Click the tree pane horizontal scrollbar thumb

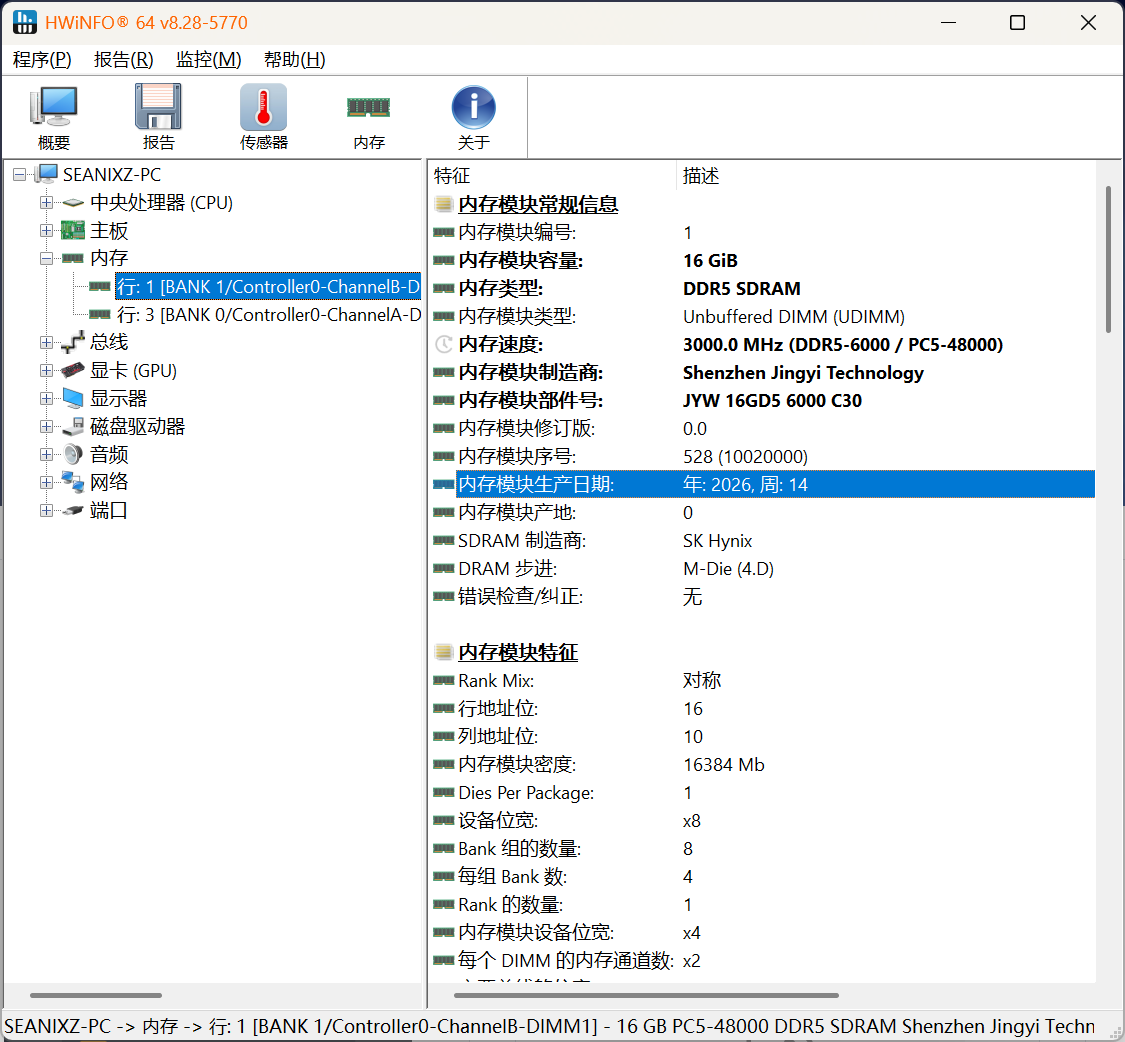tap(96, 995)
